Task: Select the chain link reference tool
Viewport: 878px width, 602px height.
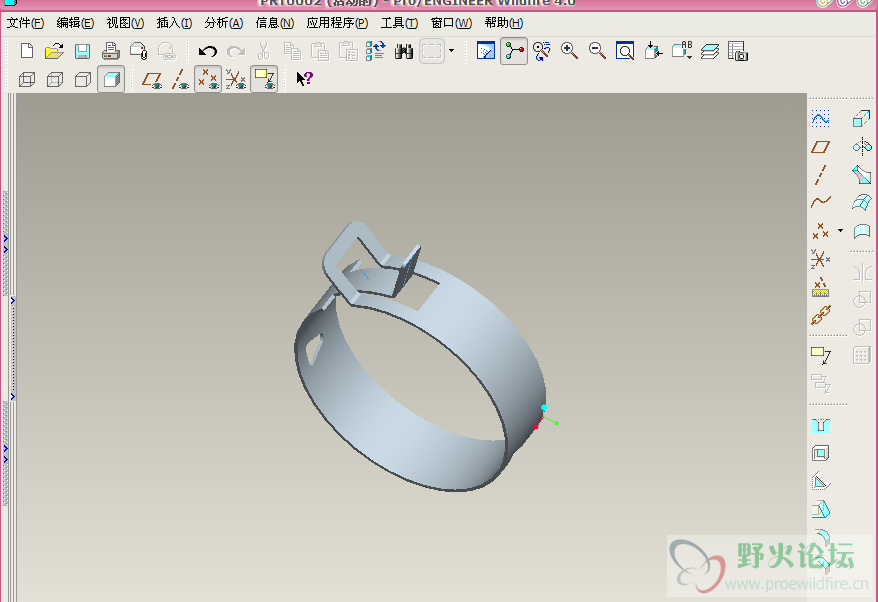Action: [x=821, y=315]
